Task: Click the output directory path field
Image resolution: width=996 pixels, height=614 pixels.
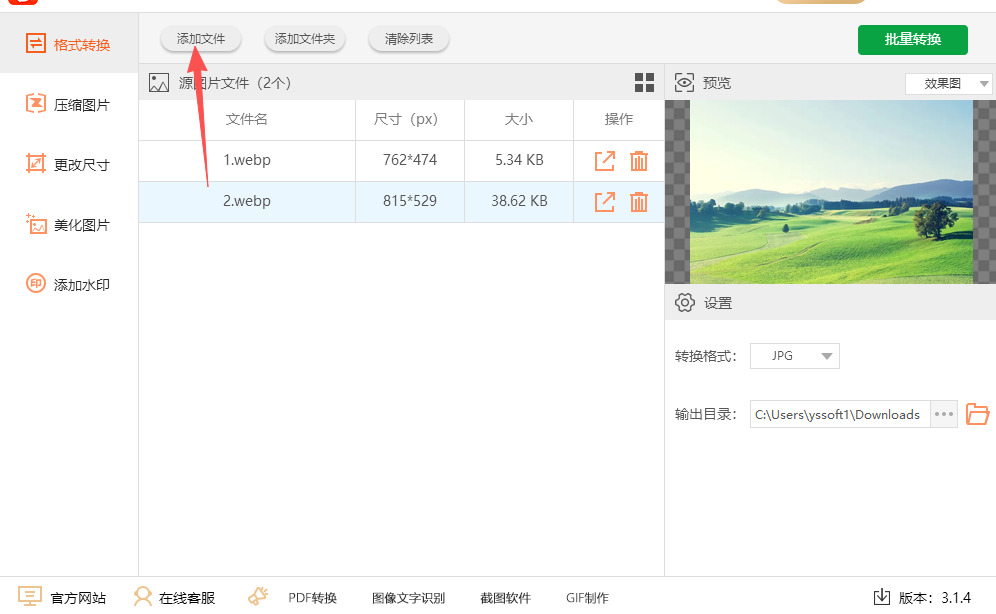Action: pyautogui.click(x=839, y=414)
